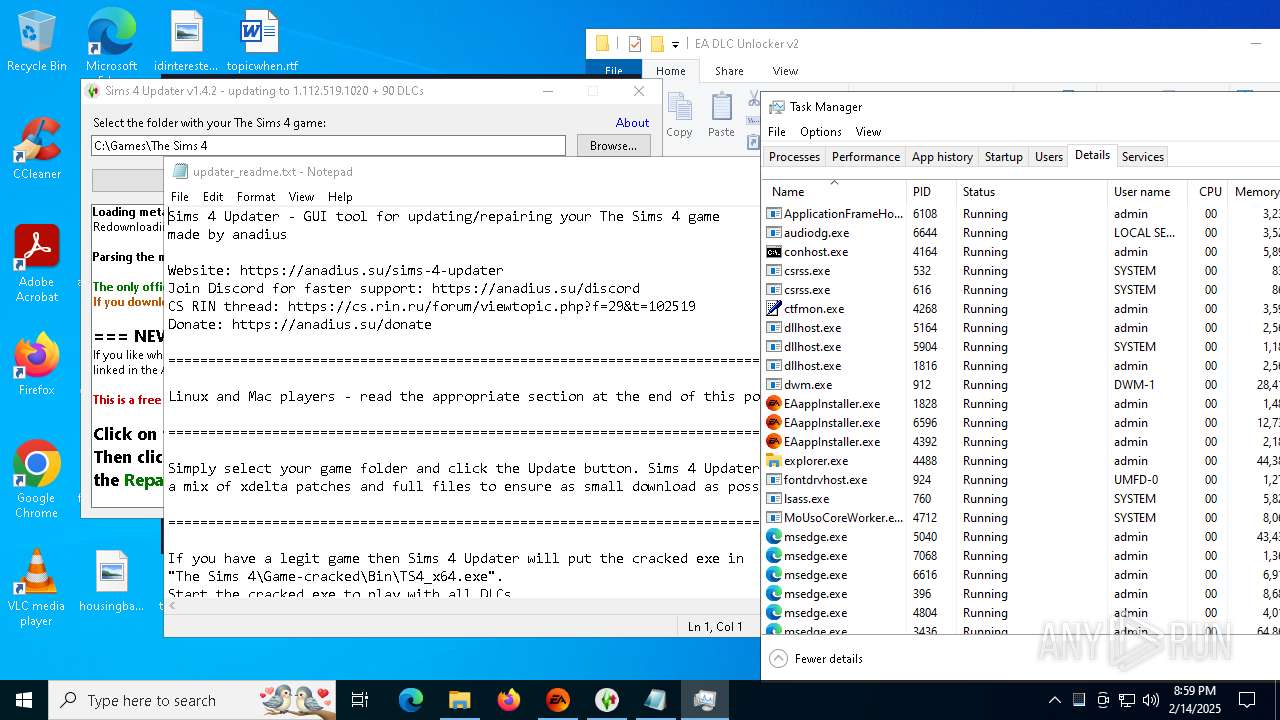Click the volume icon in system tray
The width and height of the screenshot is (1280, 720).
[x=1151, y=700]
